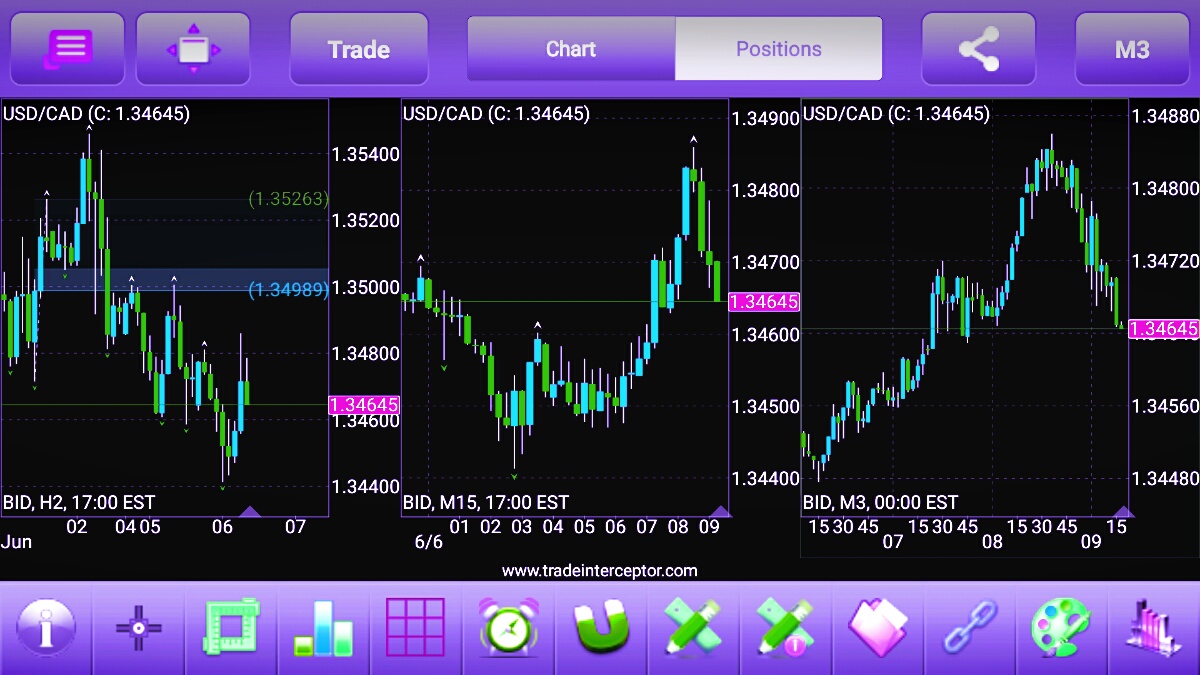1200x675 pixels.
Task: Open the color palette theme icon
Action: [1062, 629]
